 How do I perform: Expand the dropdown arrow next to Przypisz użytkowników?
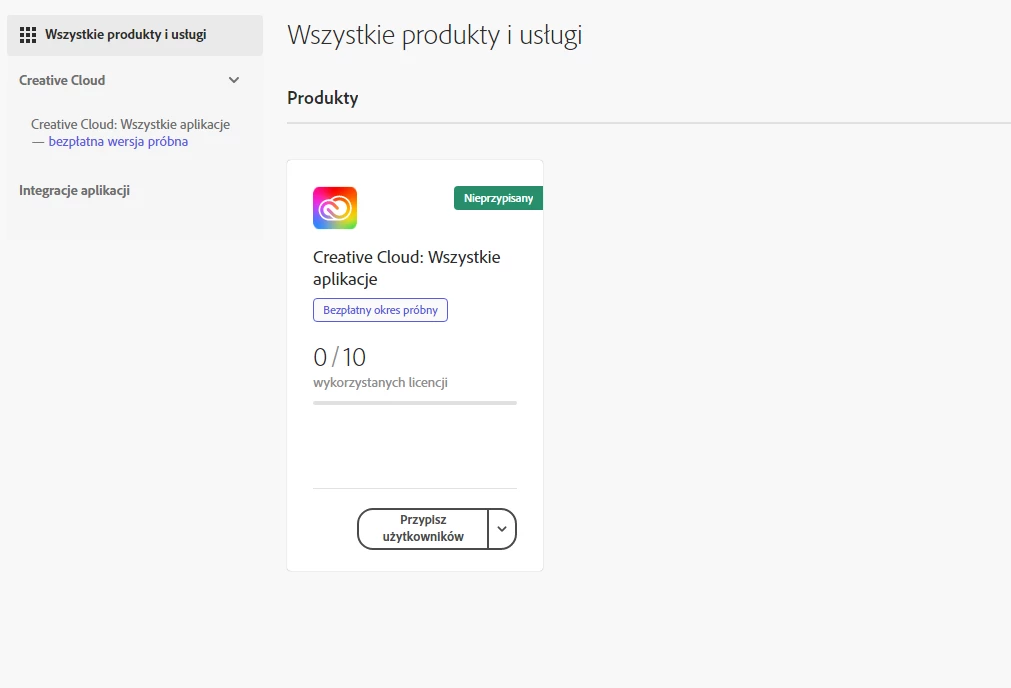(x=502, y=529)
